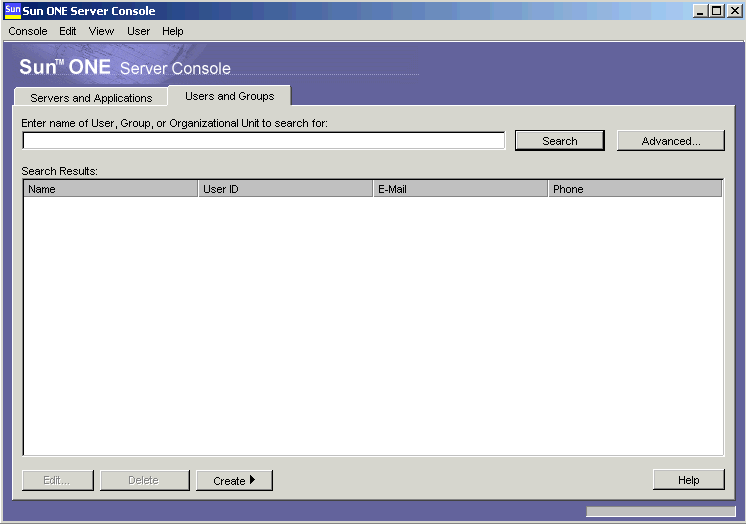This screenshot has height=524, width=746.
Task: Click the status progress bar
Action: pyautogui.click(x=661, y=511)
